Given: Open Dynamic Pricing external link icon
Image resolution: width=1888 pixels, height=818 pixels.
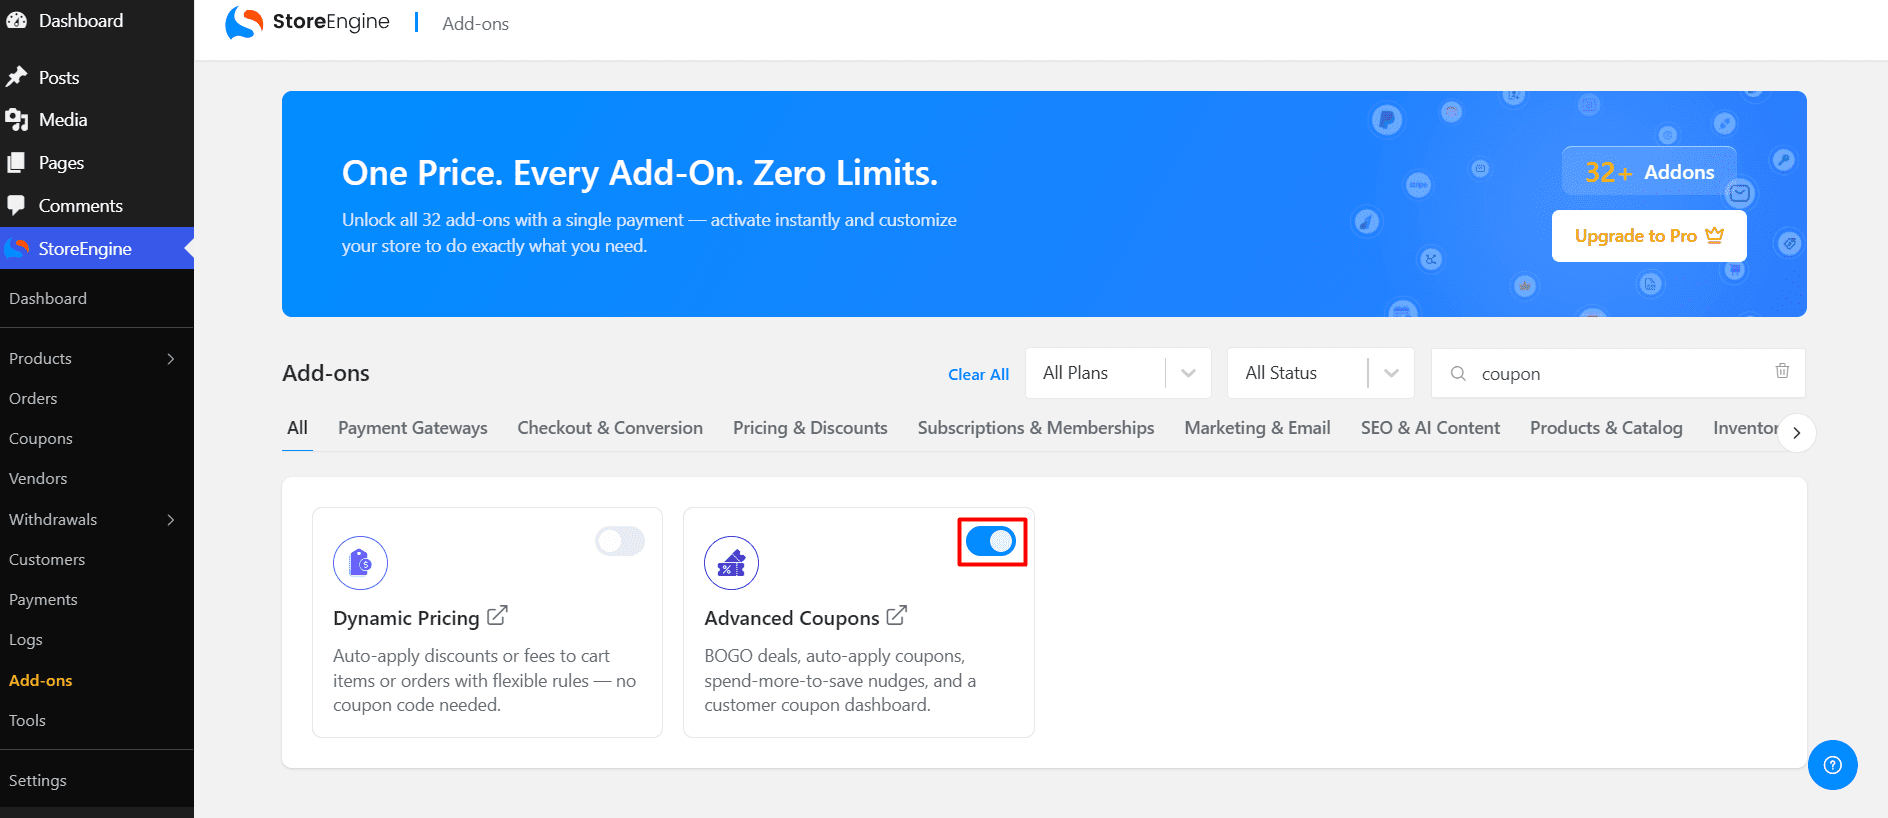Looking at the screenshot, I should click(497, 616).
